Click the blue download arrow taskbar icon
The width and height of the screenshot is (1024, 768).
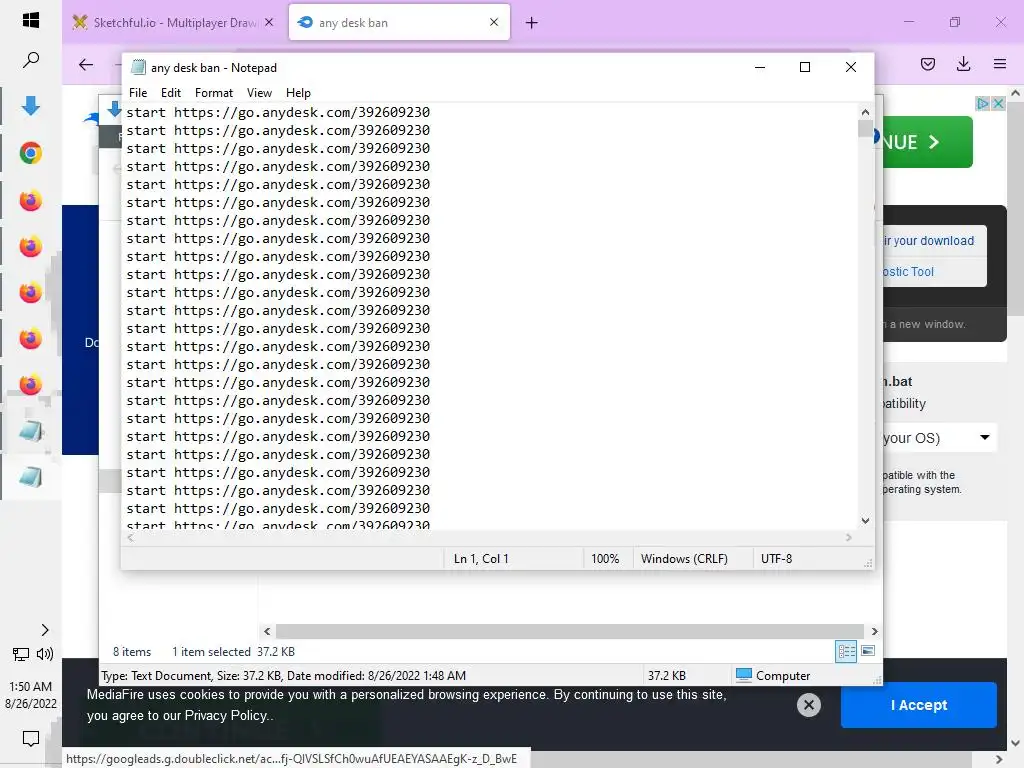coord(31,105)
